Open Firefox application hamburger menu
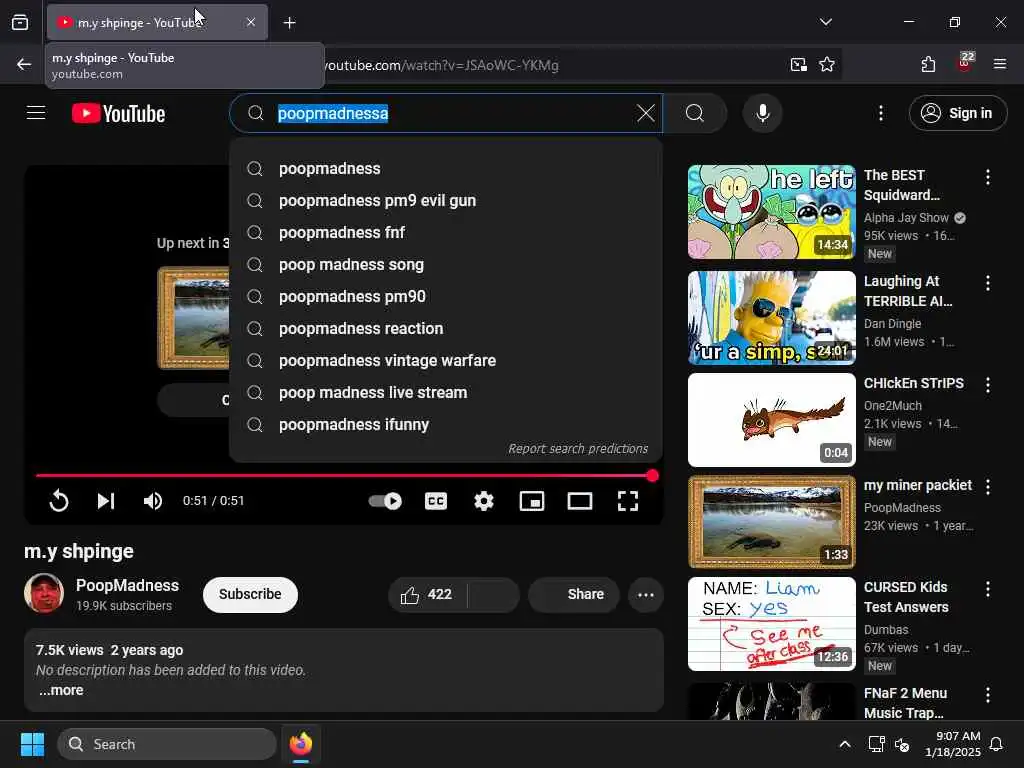Screen dimensions: 1024x768 (999, 64)
